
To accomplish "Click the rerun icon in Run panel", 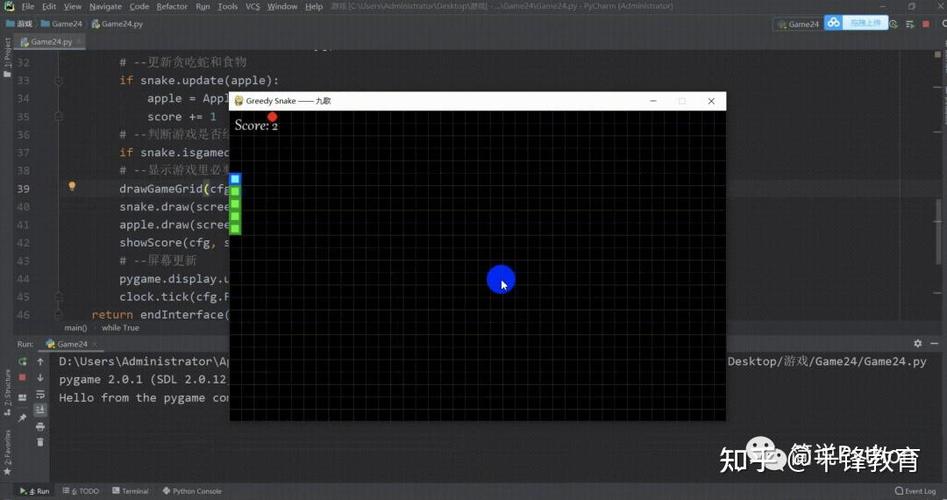I will point(22,361).
